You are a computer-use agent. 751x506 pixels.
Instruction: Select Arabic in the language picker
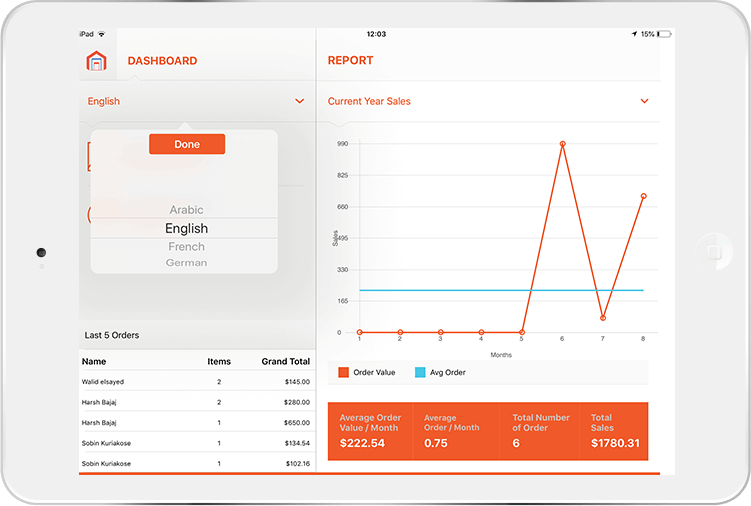coord(186,210)
